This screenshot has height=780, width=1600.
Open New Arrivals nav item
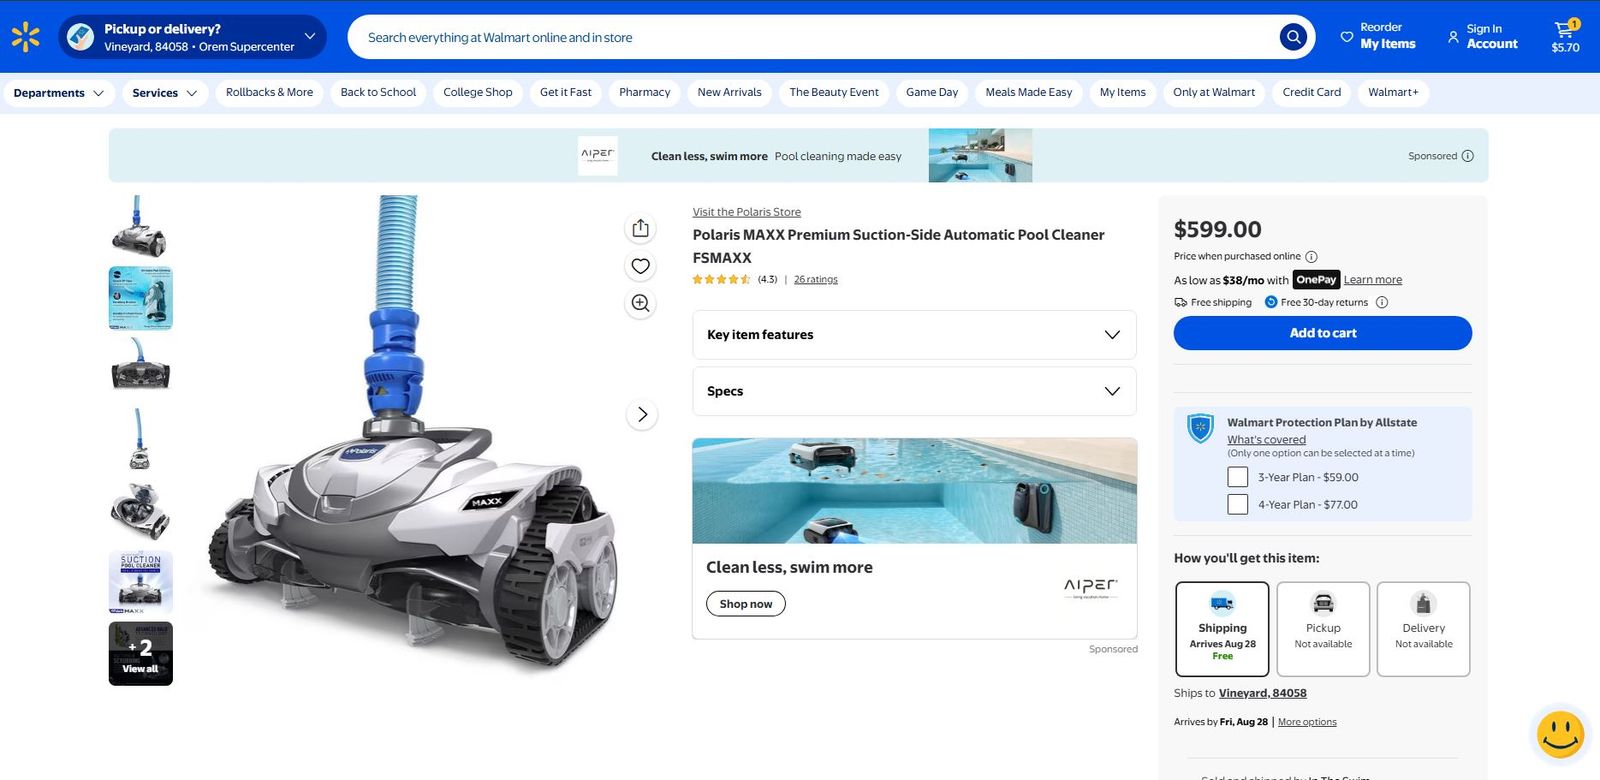click(730, 92)
